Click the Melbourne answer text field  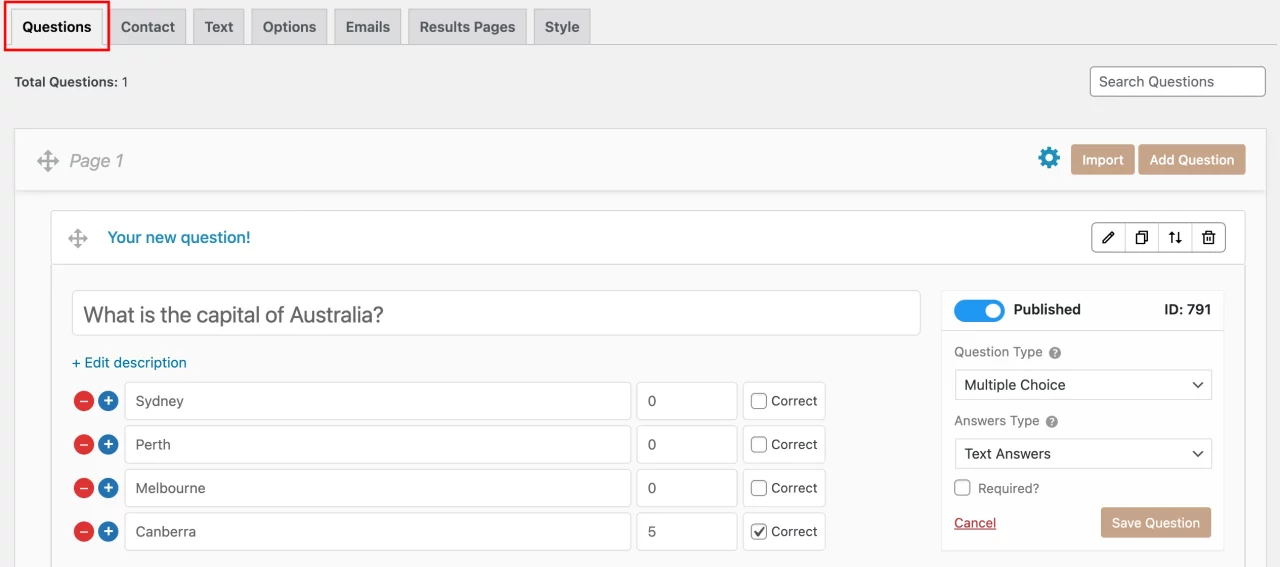pyautogui.click(x=378, y=488)
